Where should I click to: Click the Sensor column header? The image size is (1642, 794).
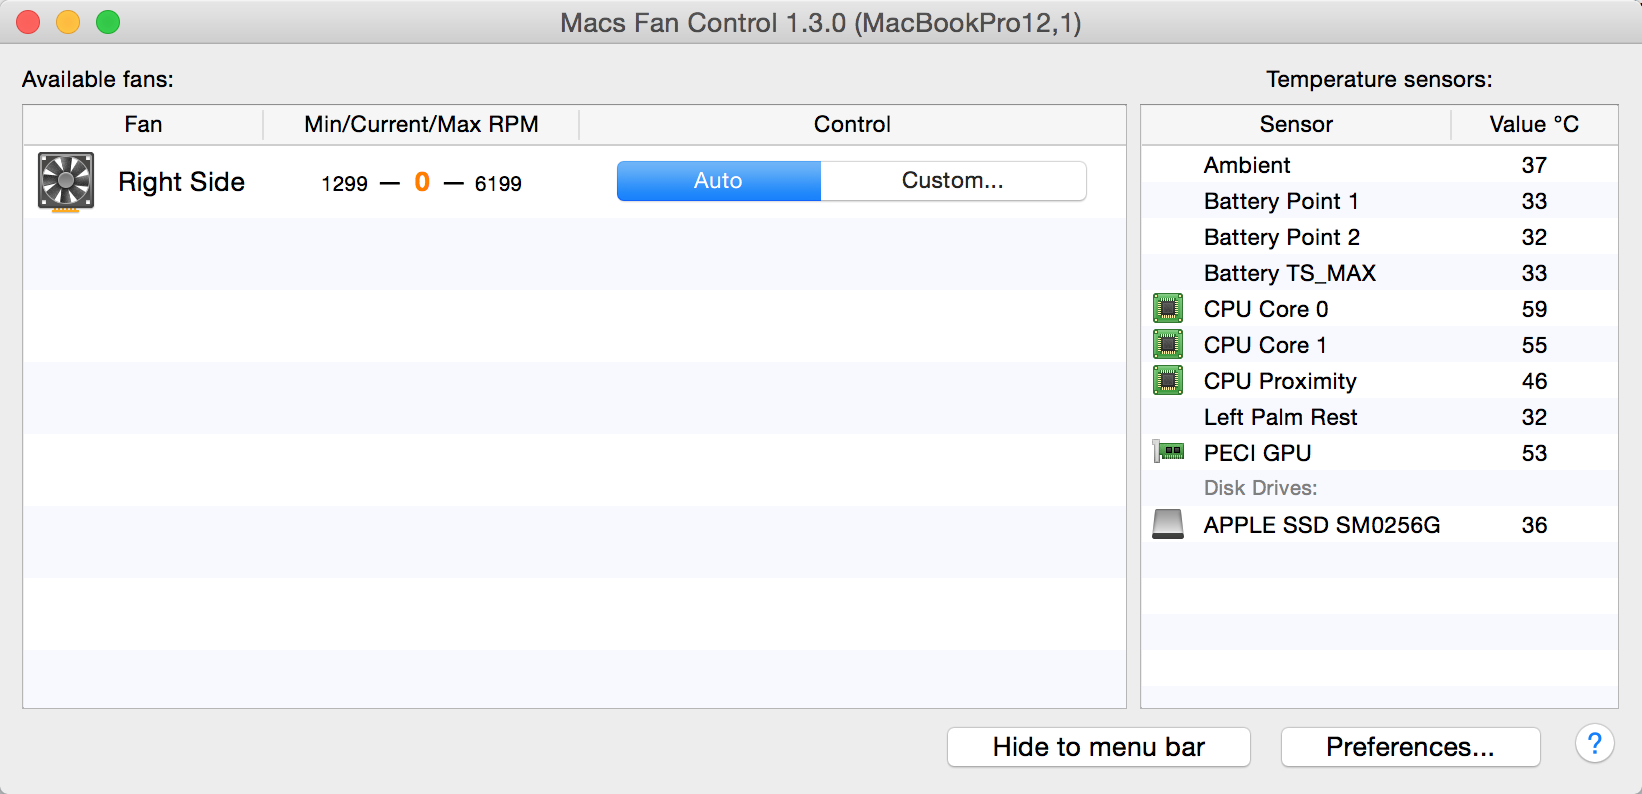pyautogui.click(x=1296, y=125)
